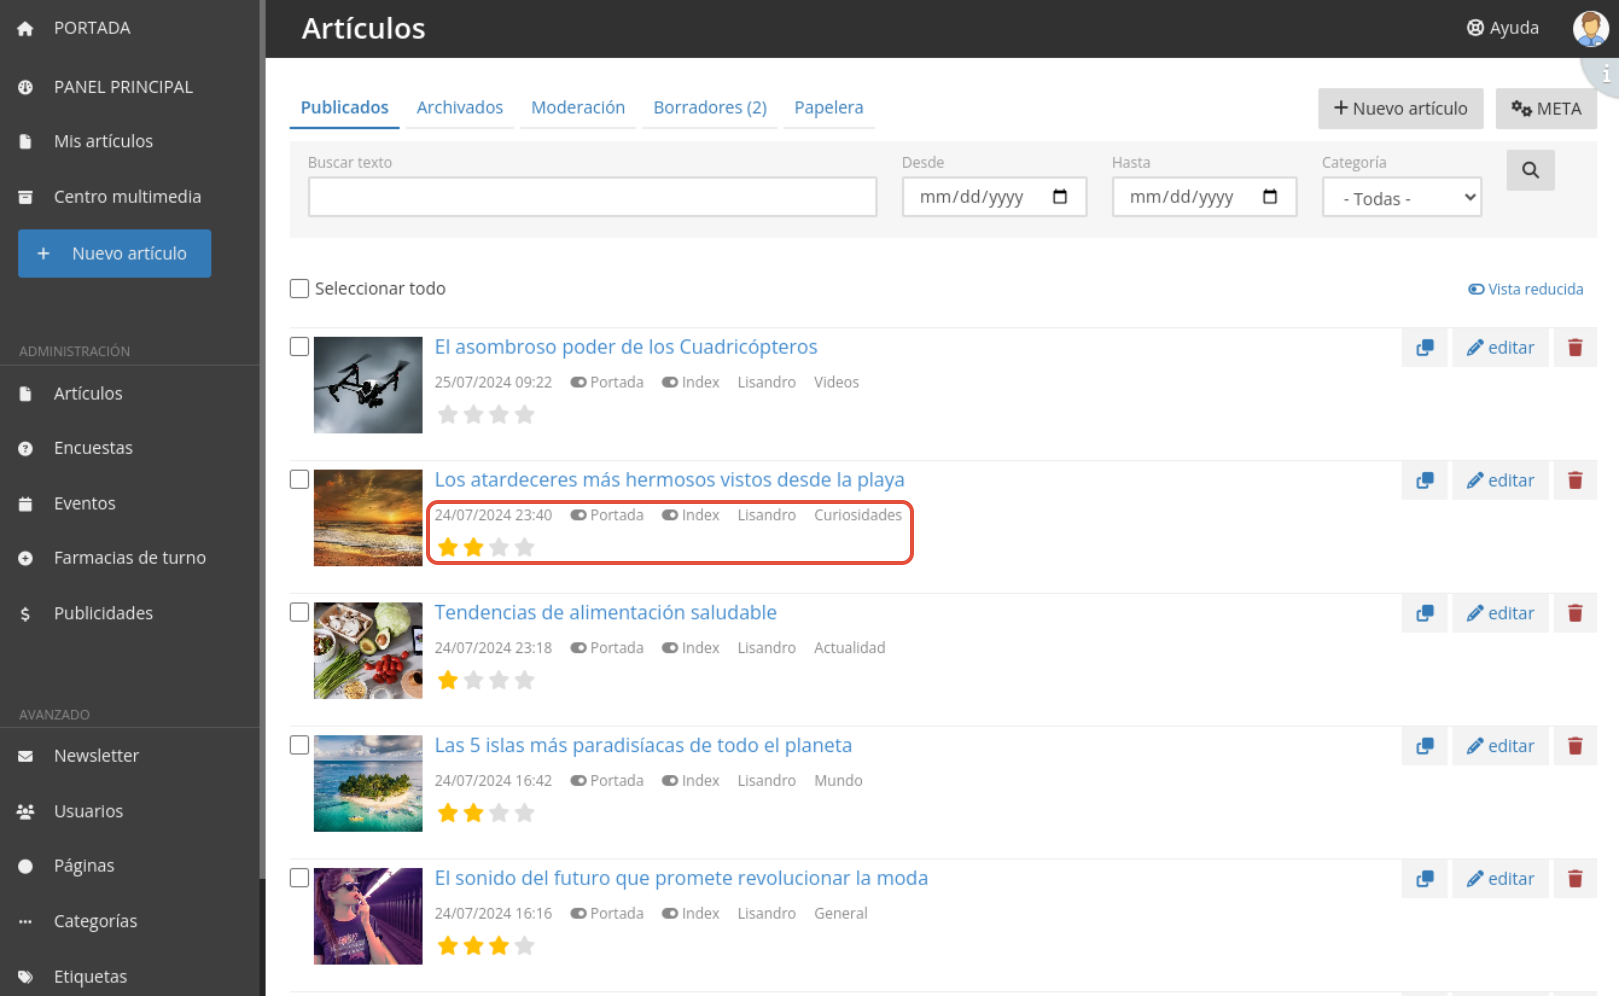Open Publicidades in the sidebar
The width and height of the screenshot is (1619, 996).
[x=103, y=613]
